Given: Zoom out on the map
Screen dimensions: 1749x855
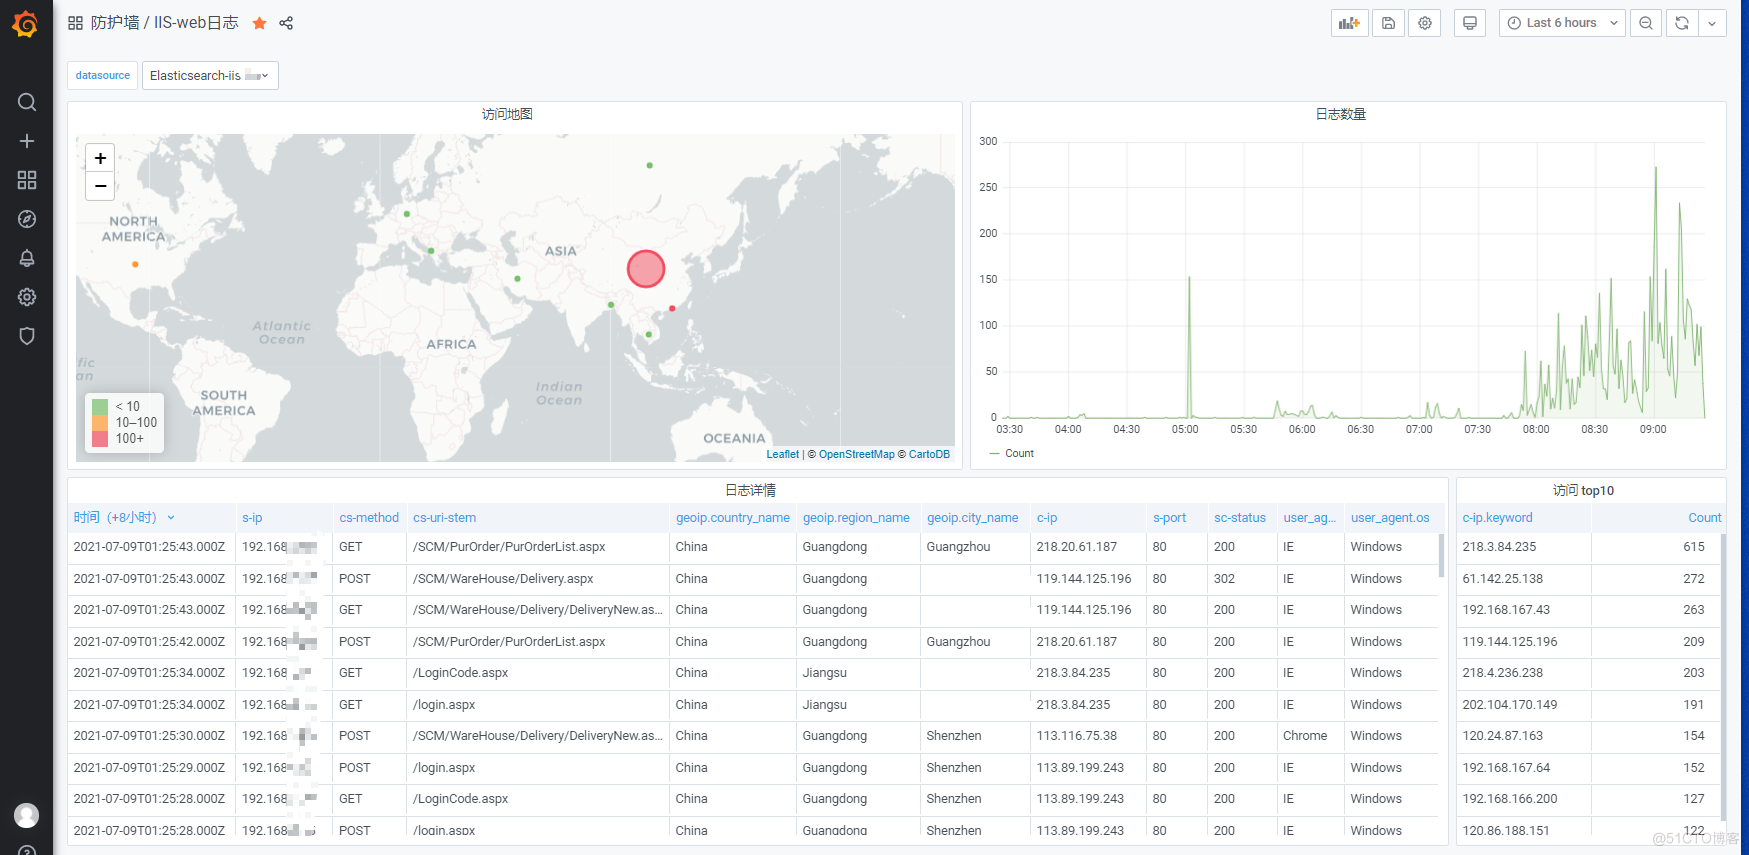Looking at the screenshot, I should point(100,186).
